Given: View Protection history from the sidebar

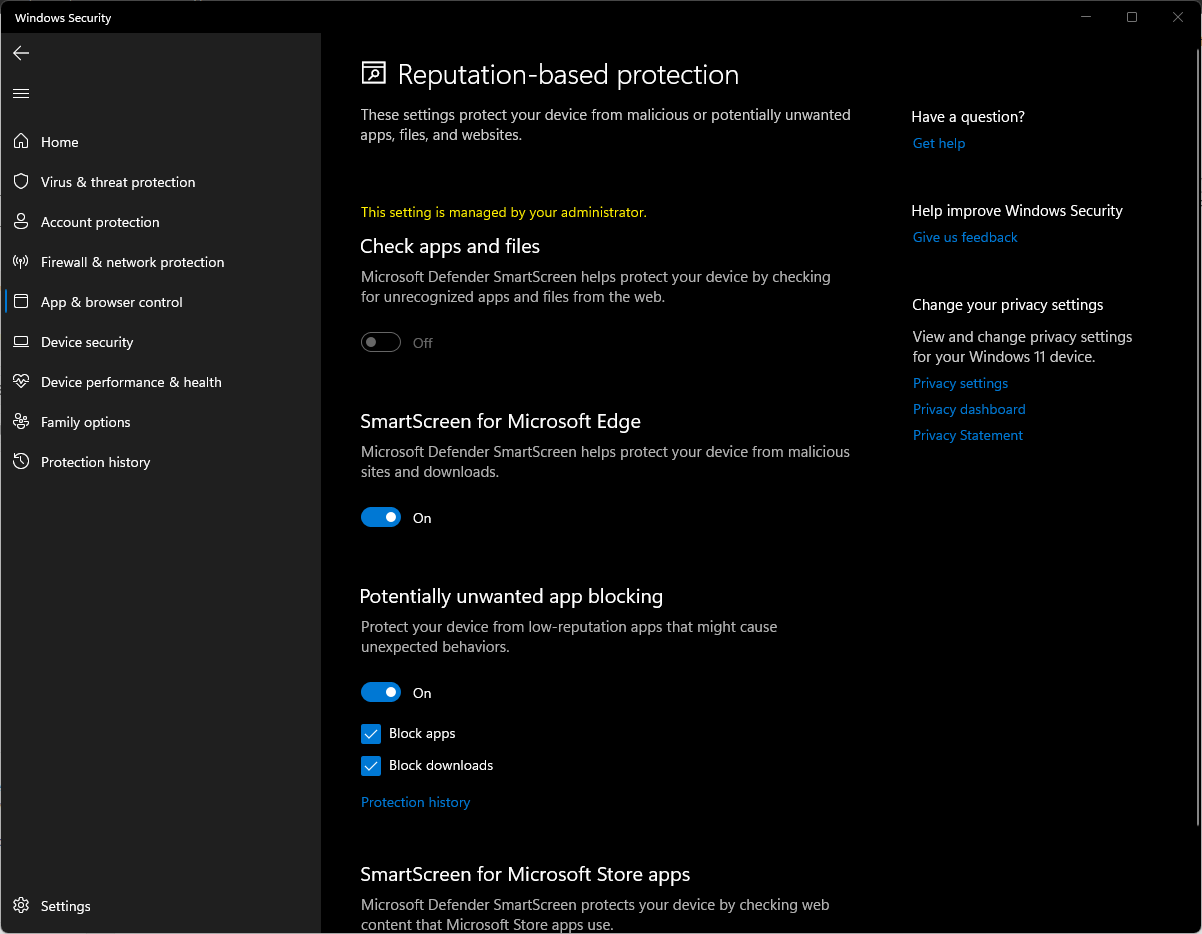Looking at the screenshot, I should (x=95, y=461).
